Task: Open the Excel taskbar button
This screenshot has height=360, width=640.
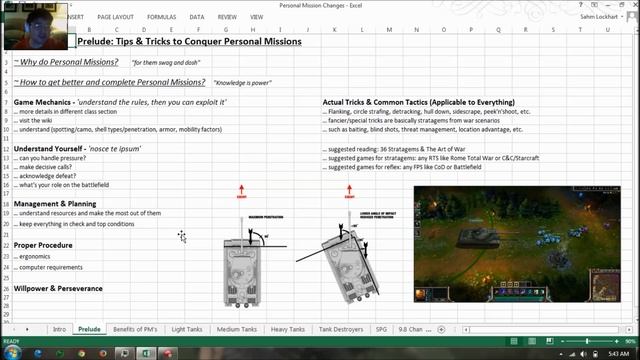Action: coord(146,353)
